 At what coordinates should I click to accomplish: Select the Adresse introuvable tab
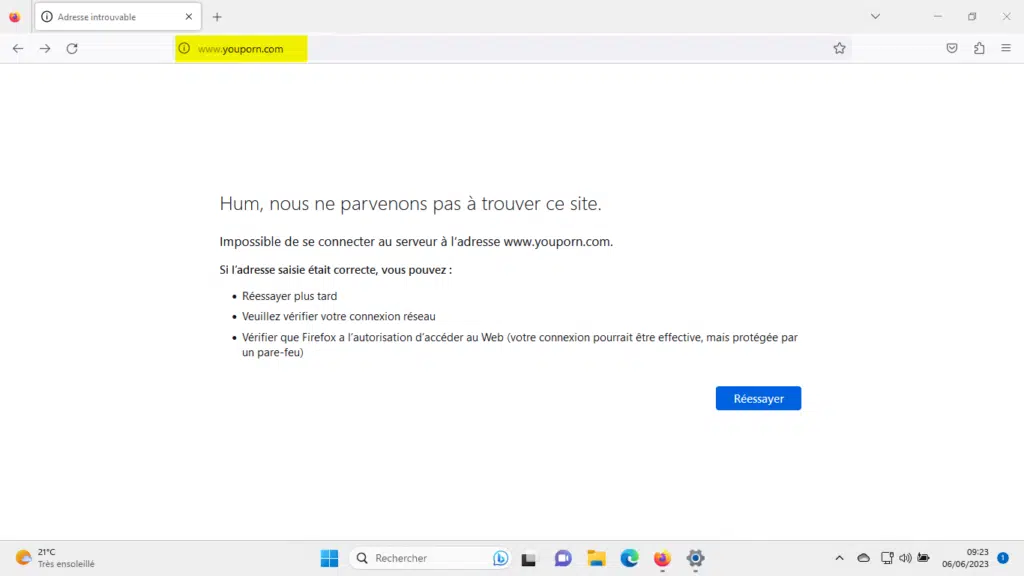point(118,17)
